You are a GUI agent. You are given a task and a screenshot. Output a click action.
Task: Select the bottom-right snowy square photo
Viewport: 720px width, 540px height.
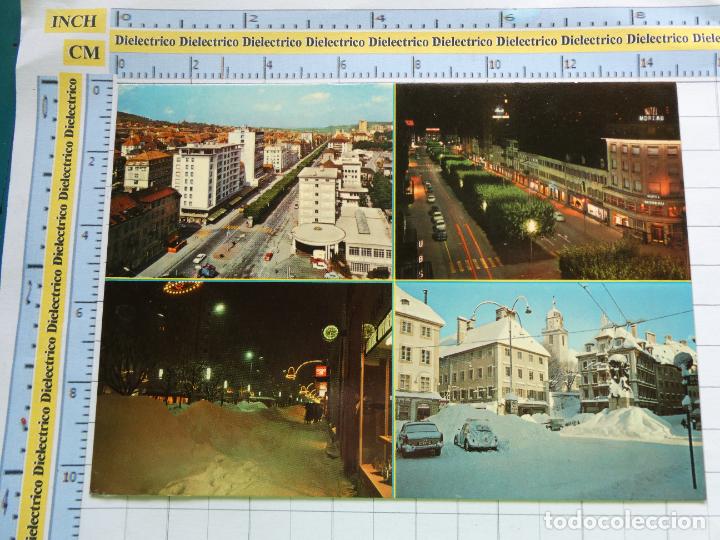pos(548,390)
